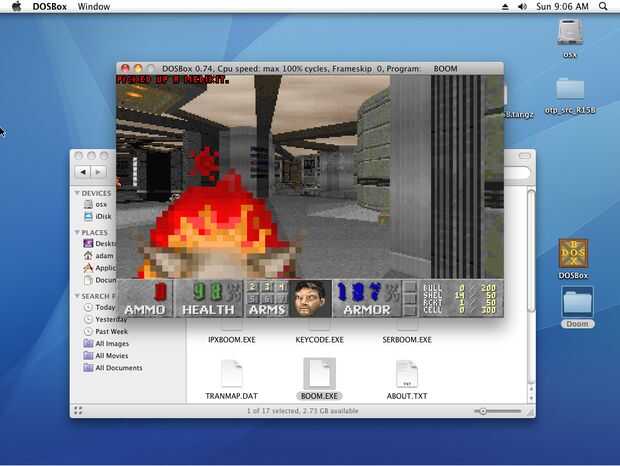Open Applications in Finder sidebar
This screenshot has width=620, height=466.
point(99,268)
